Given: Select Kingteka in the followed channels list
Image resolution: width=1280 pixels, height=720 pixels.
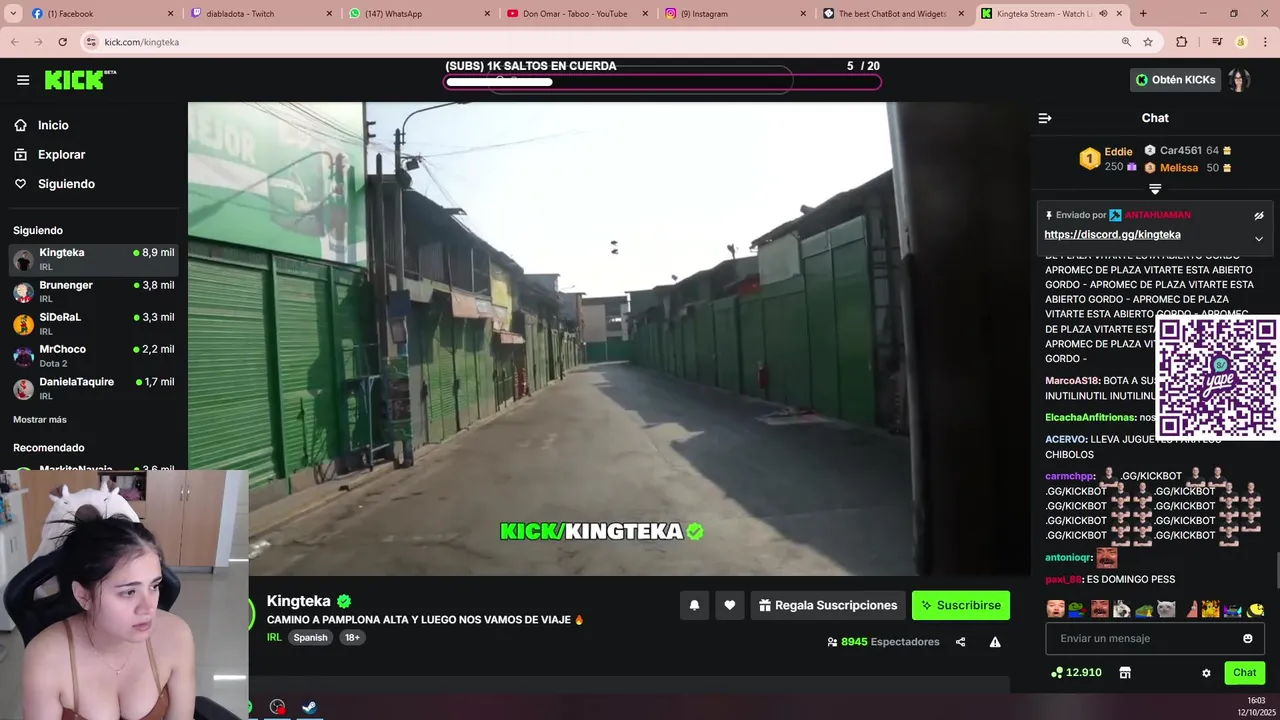Looking at the screenshot, I should (x=93, y=260).
